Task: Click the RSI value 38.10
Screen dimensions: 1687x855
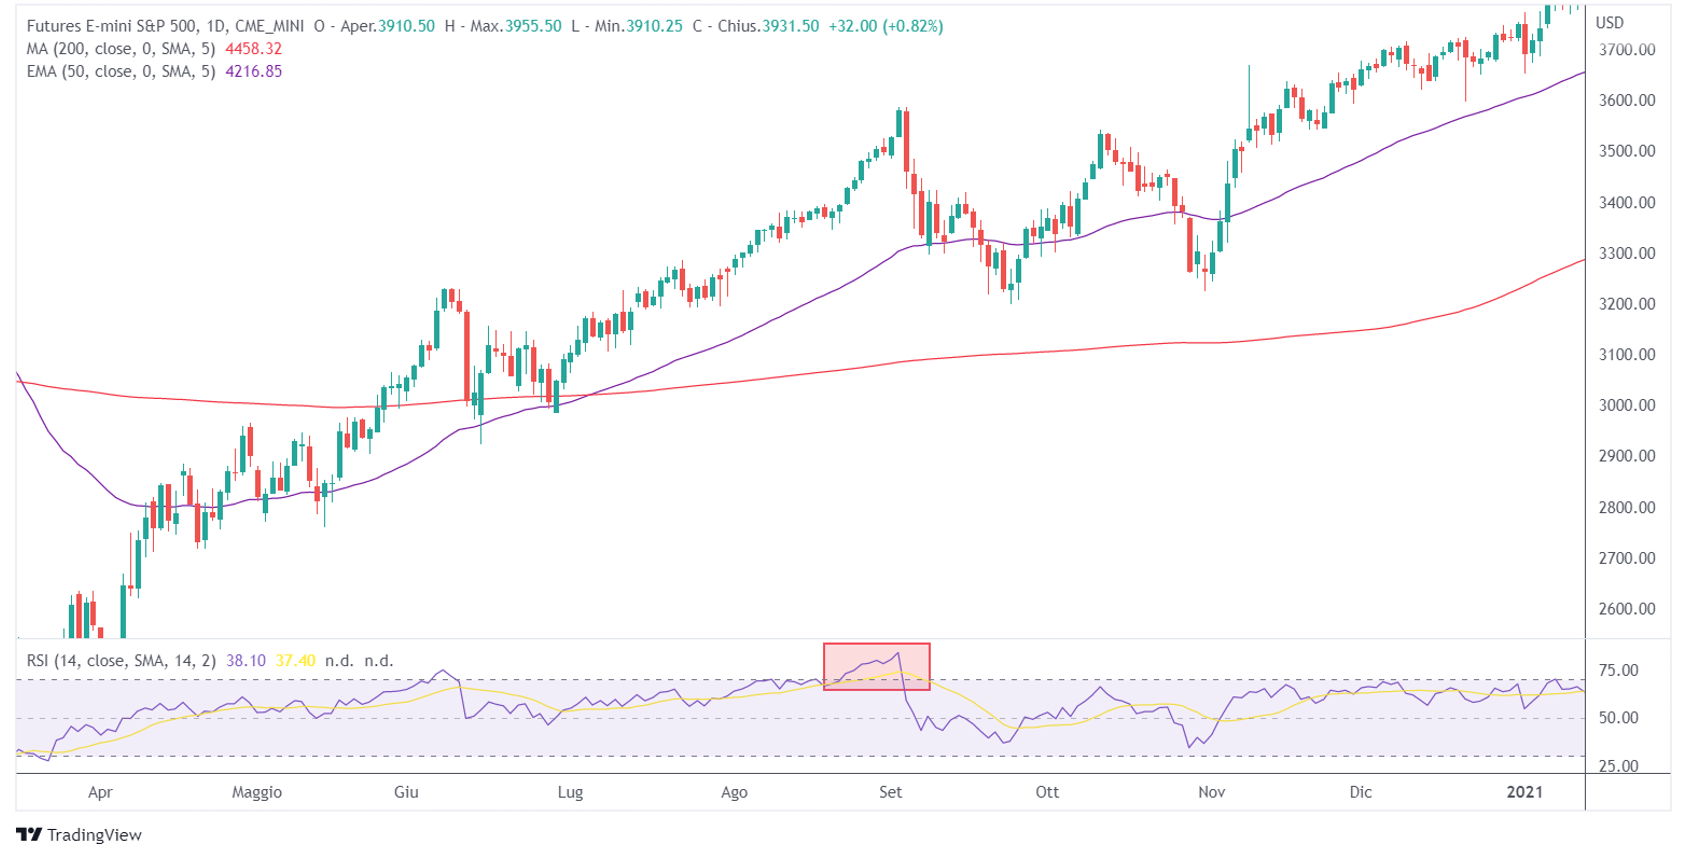Action: tap(246, 661)
